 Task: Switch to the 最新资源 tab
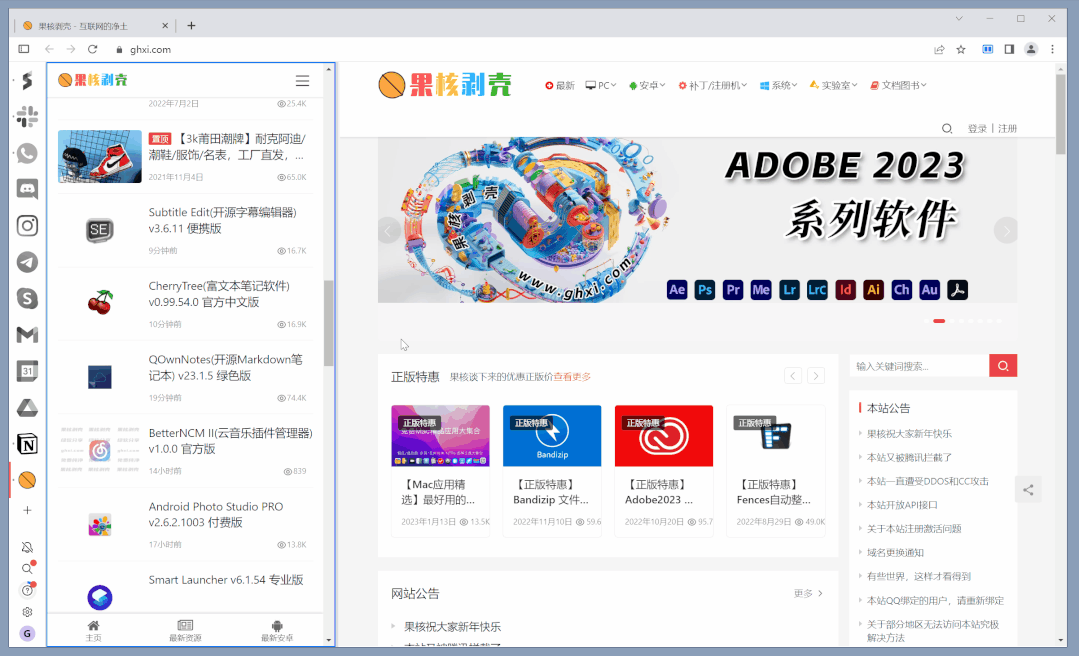[x=185, y=630]
